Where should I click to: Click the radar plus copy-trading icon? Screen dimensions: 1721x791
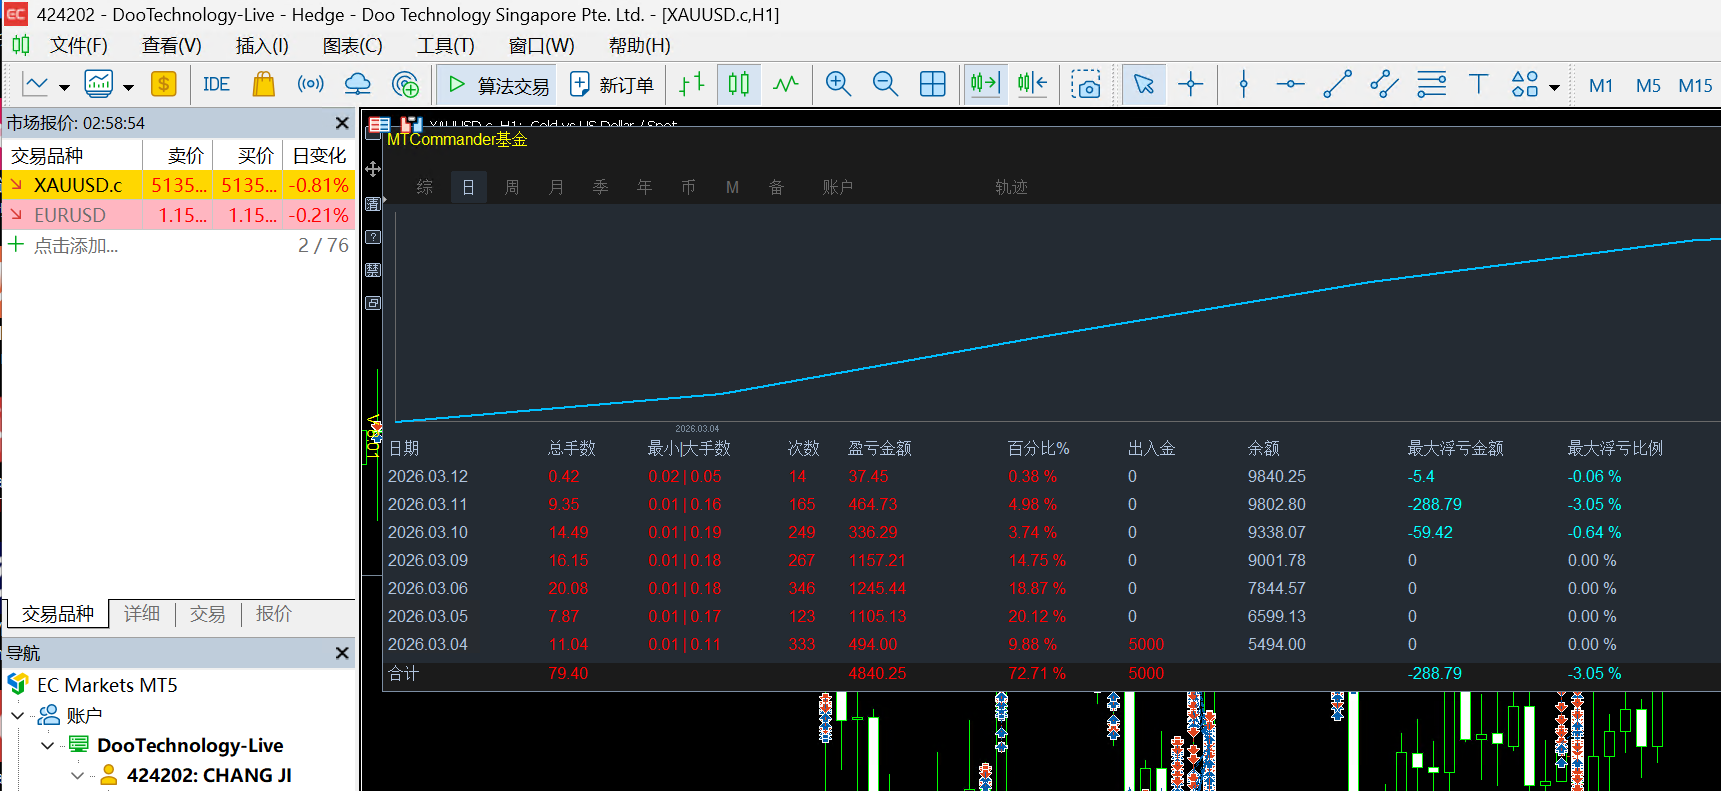405,84
